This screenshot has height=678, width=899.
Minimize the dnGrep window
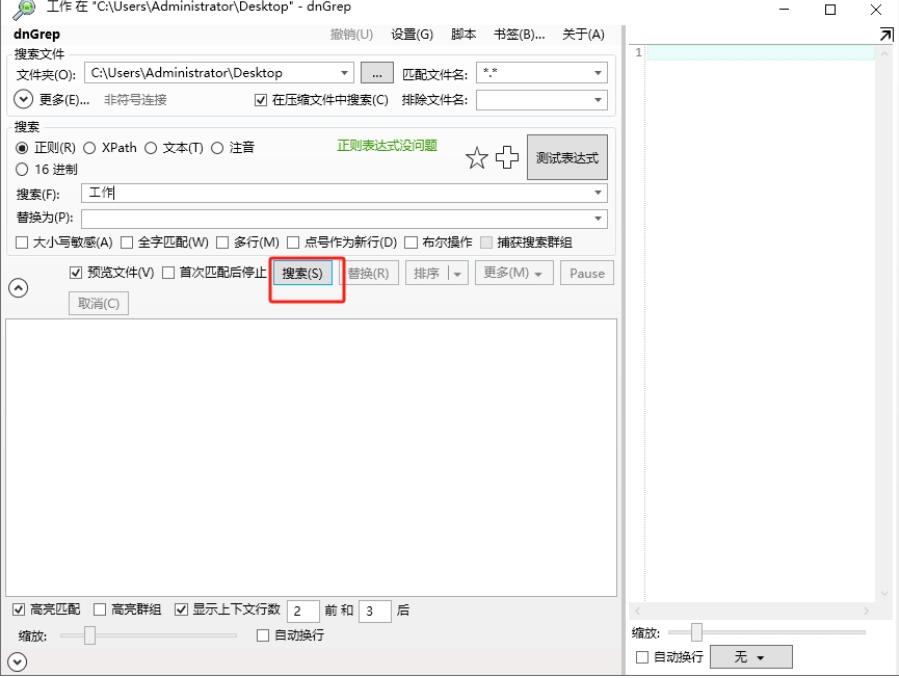[784, 10]
